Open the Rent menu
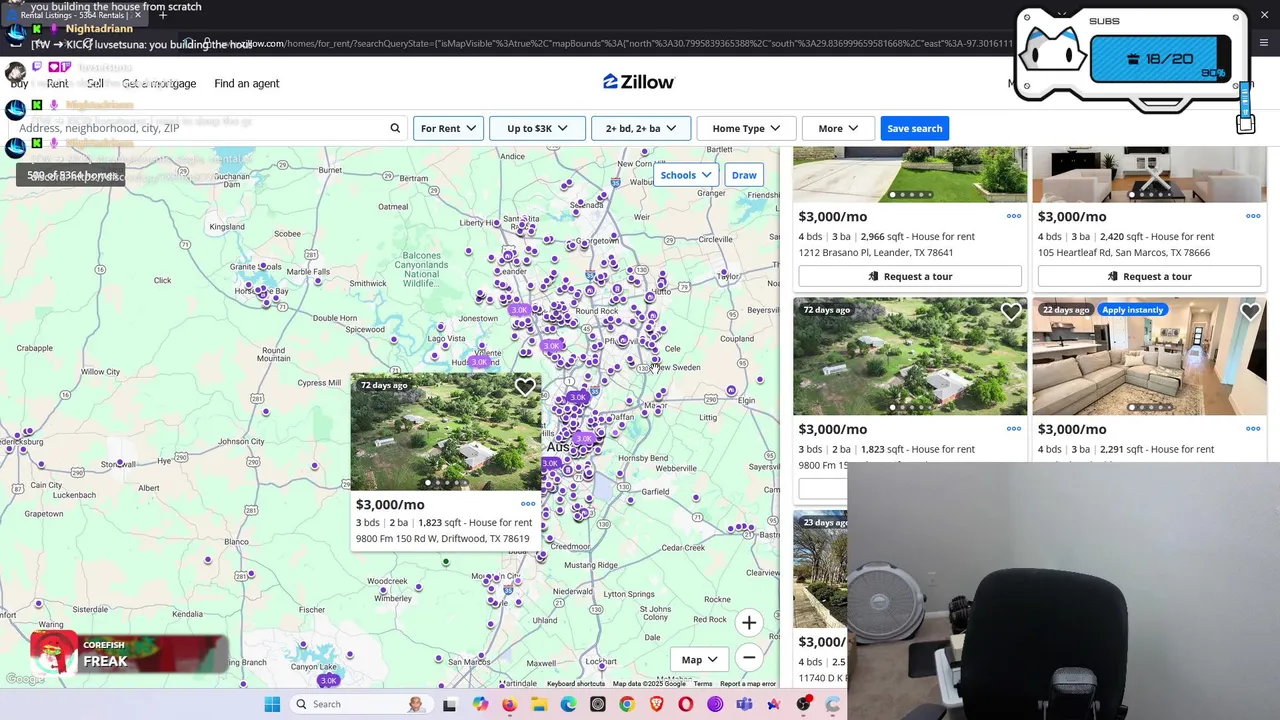 coord(57,83)
